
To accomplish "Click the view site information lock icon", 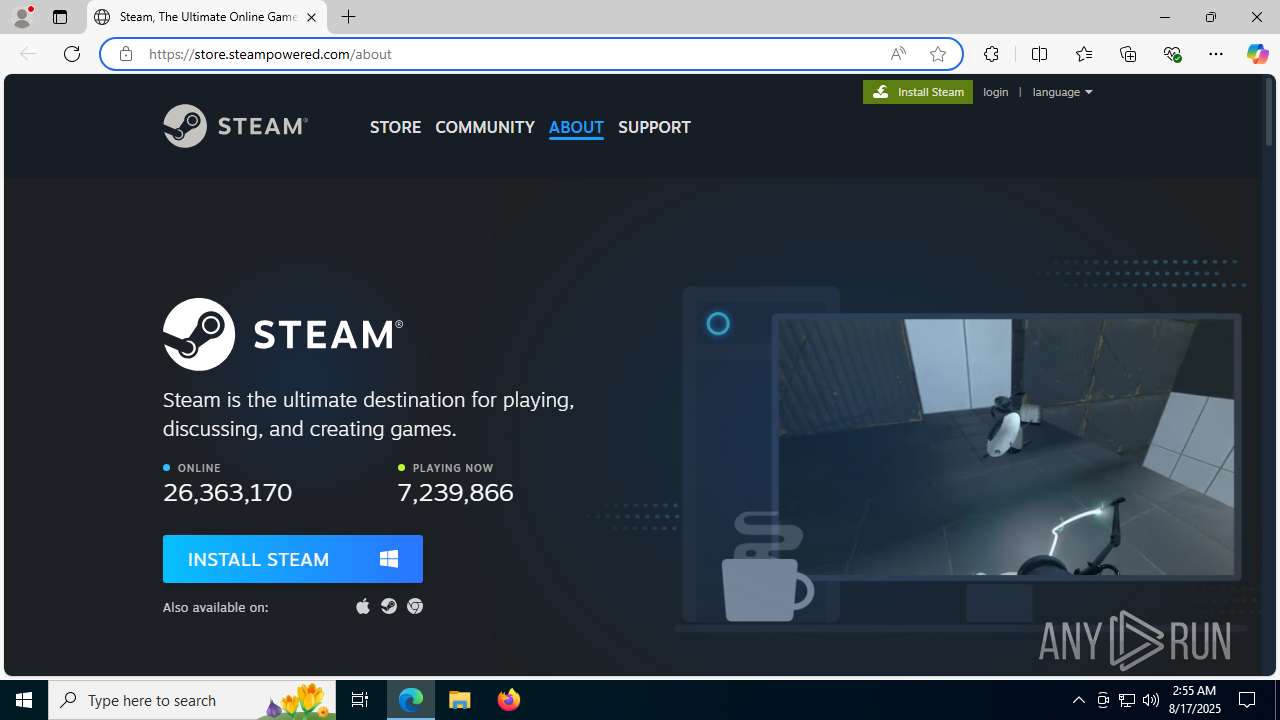I will [126, 54].
